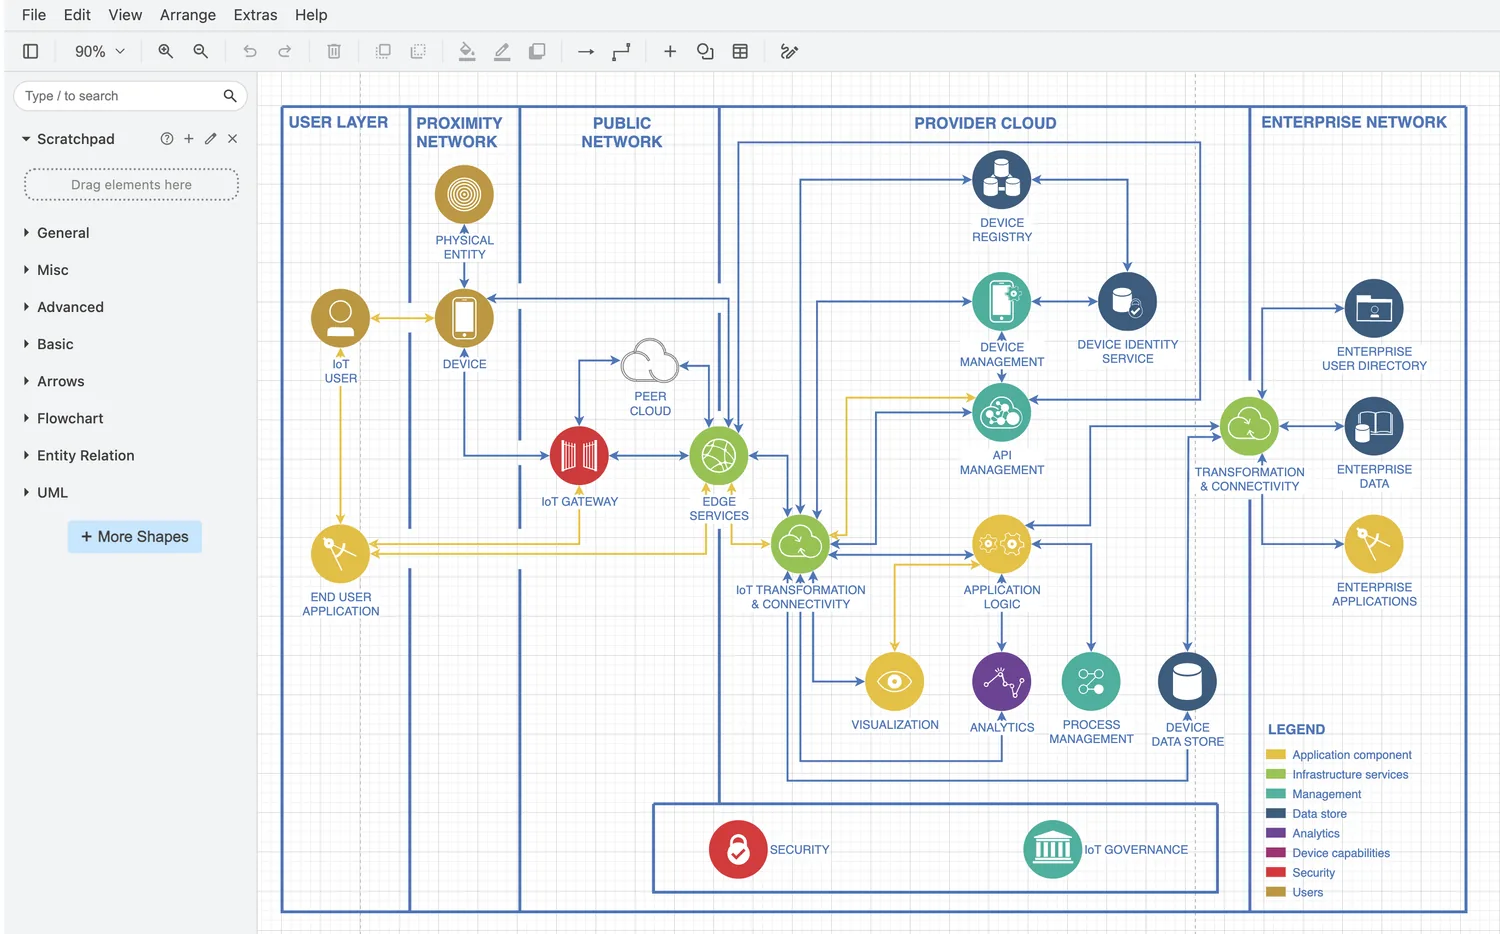Open the Extras menu

(x=255, y=15)
